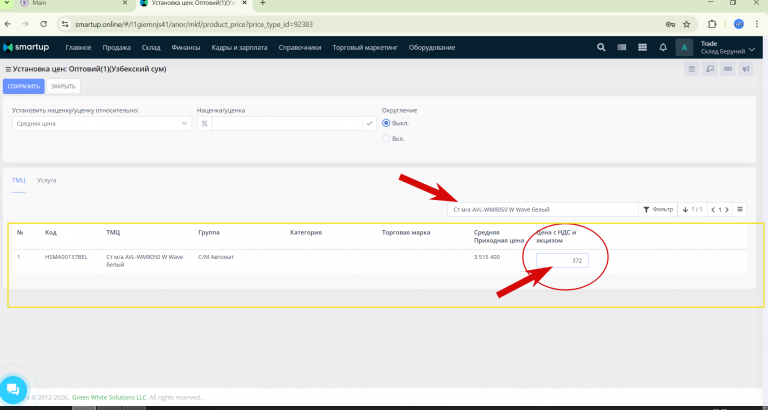Open the chat support bubble
The image size is (768, 410).
[x=13, y=390]
